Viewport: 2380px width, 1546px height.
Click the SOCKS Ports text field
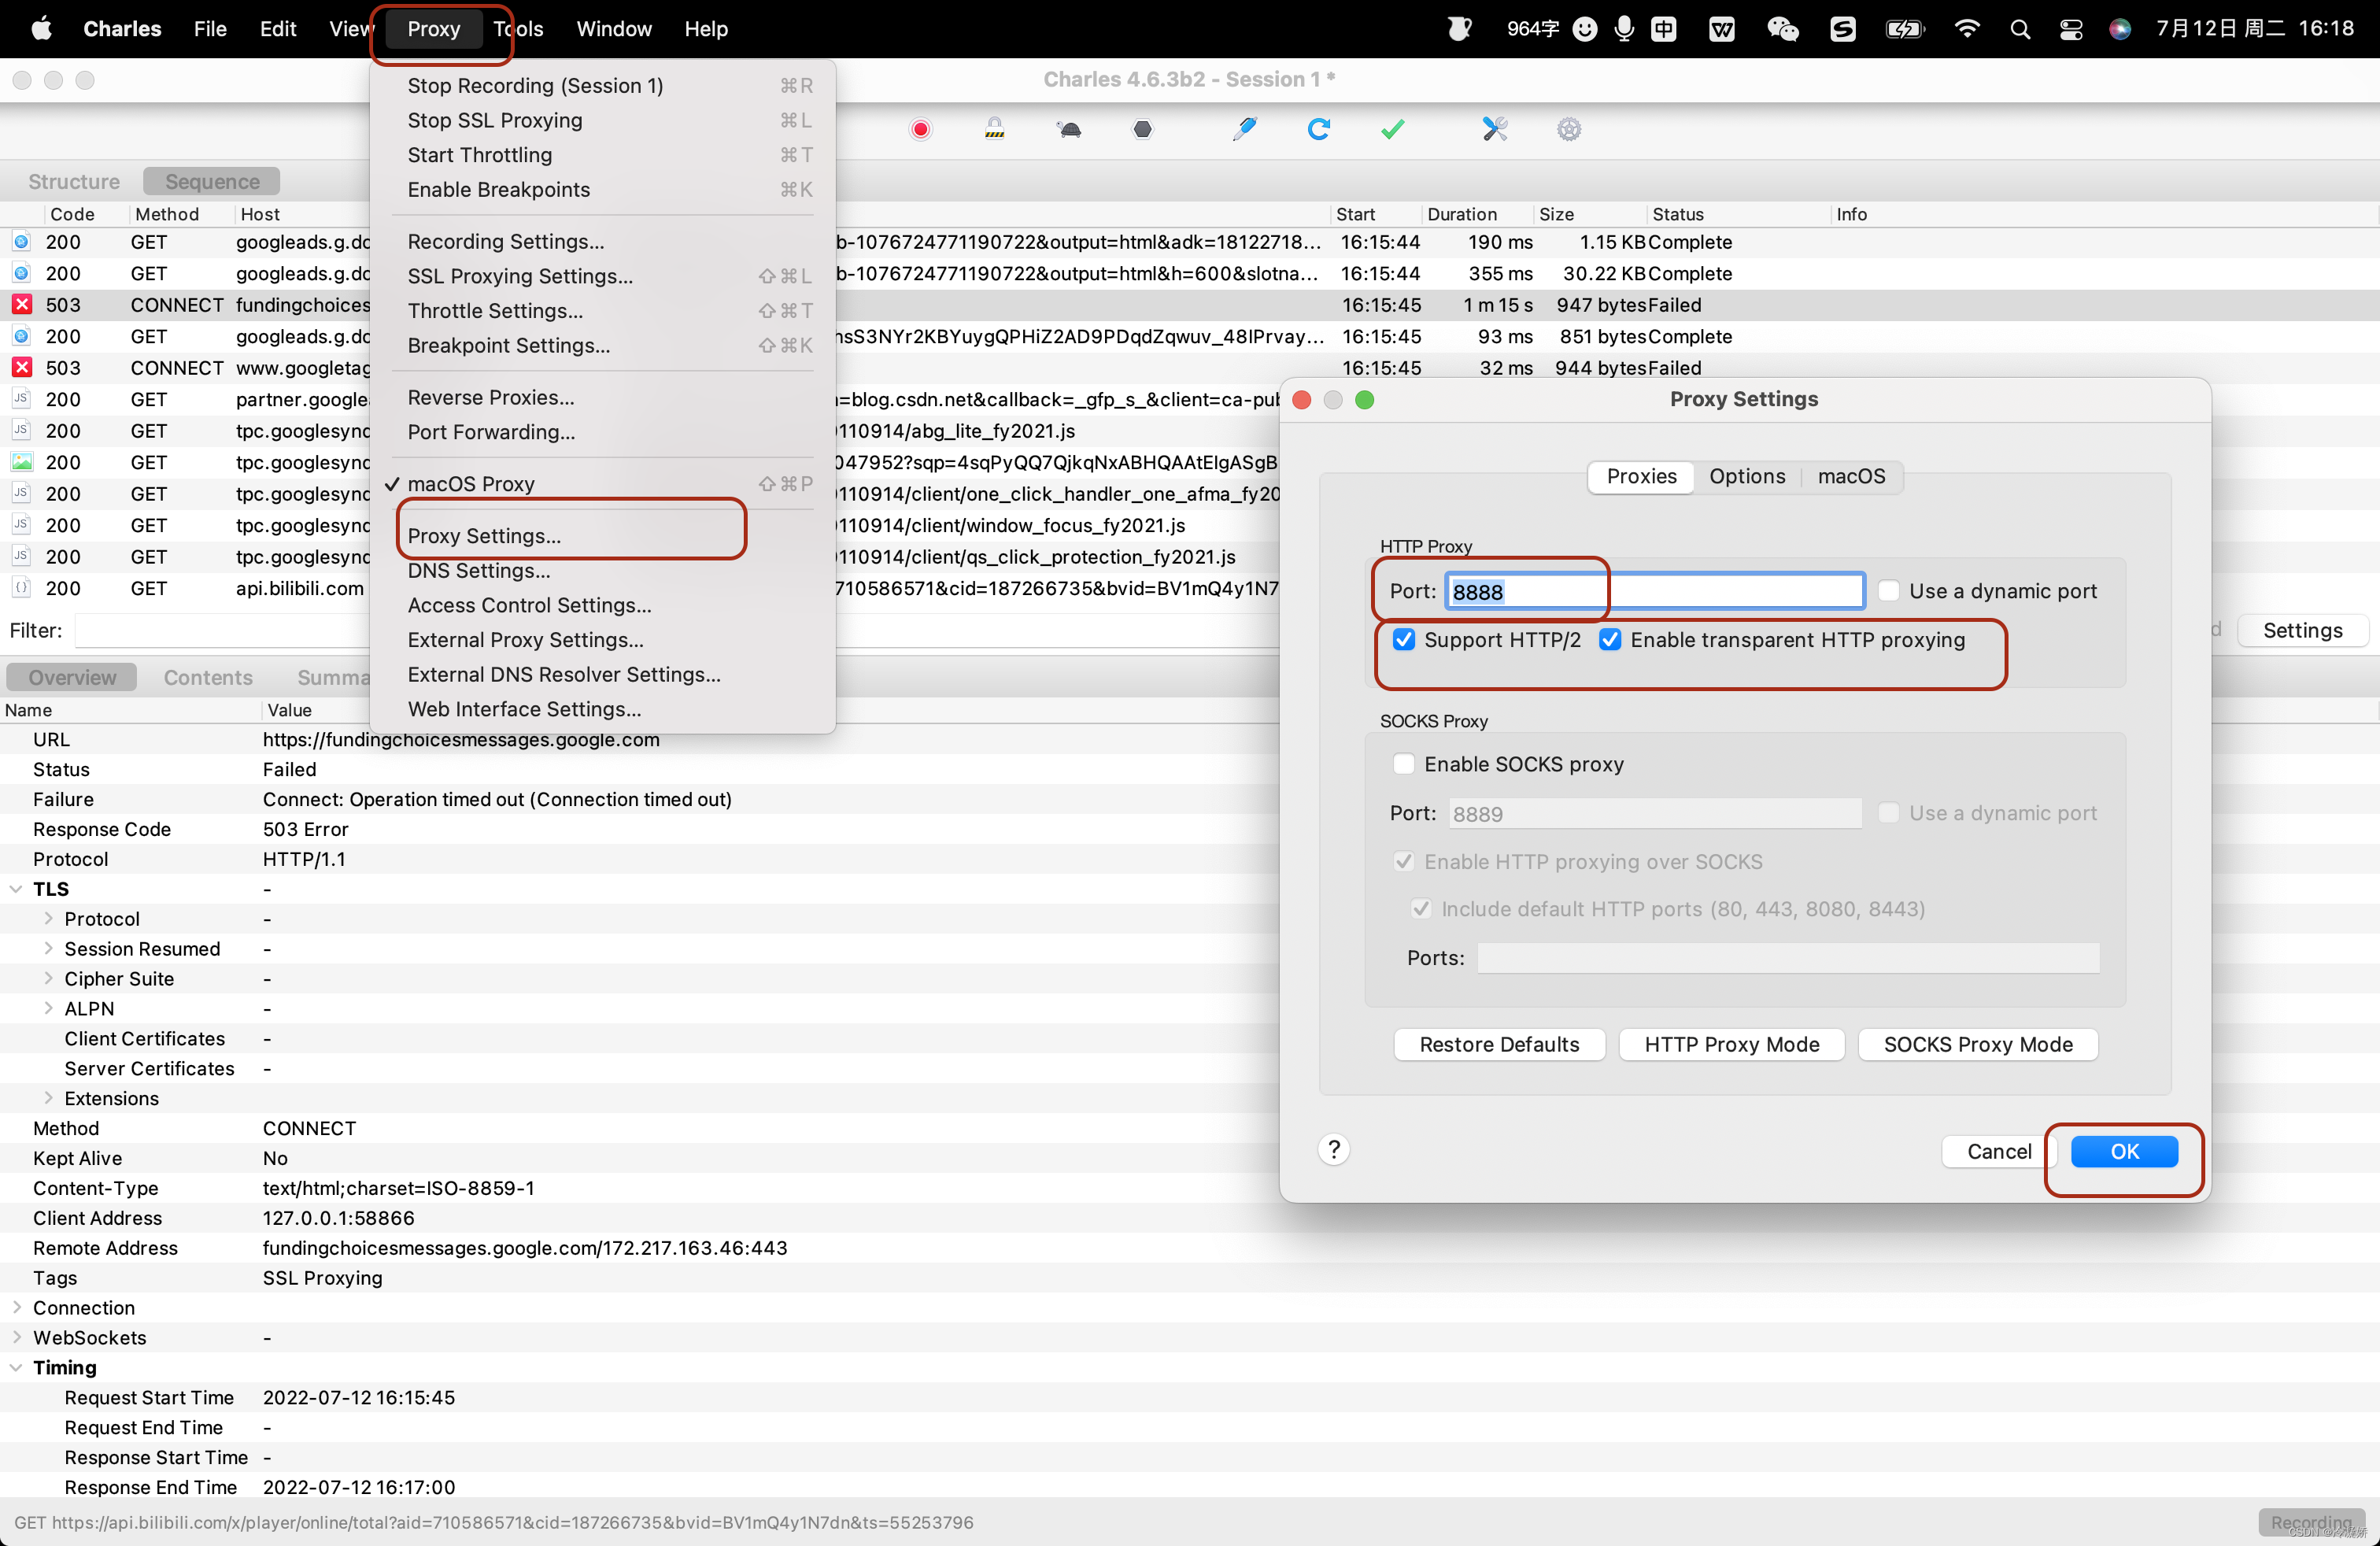click(1788, 958)
